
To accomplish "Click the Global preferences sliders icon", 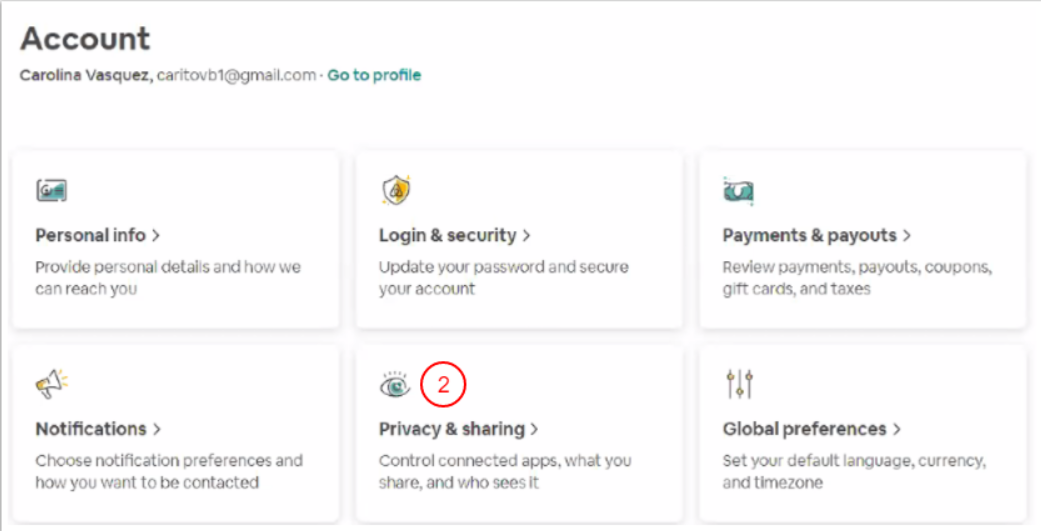I will click(739, 383).
